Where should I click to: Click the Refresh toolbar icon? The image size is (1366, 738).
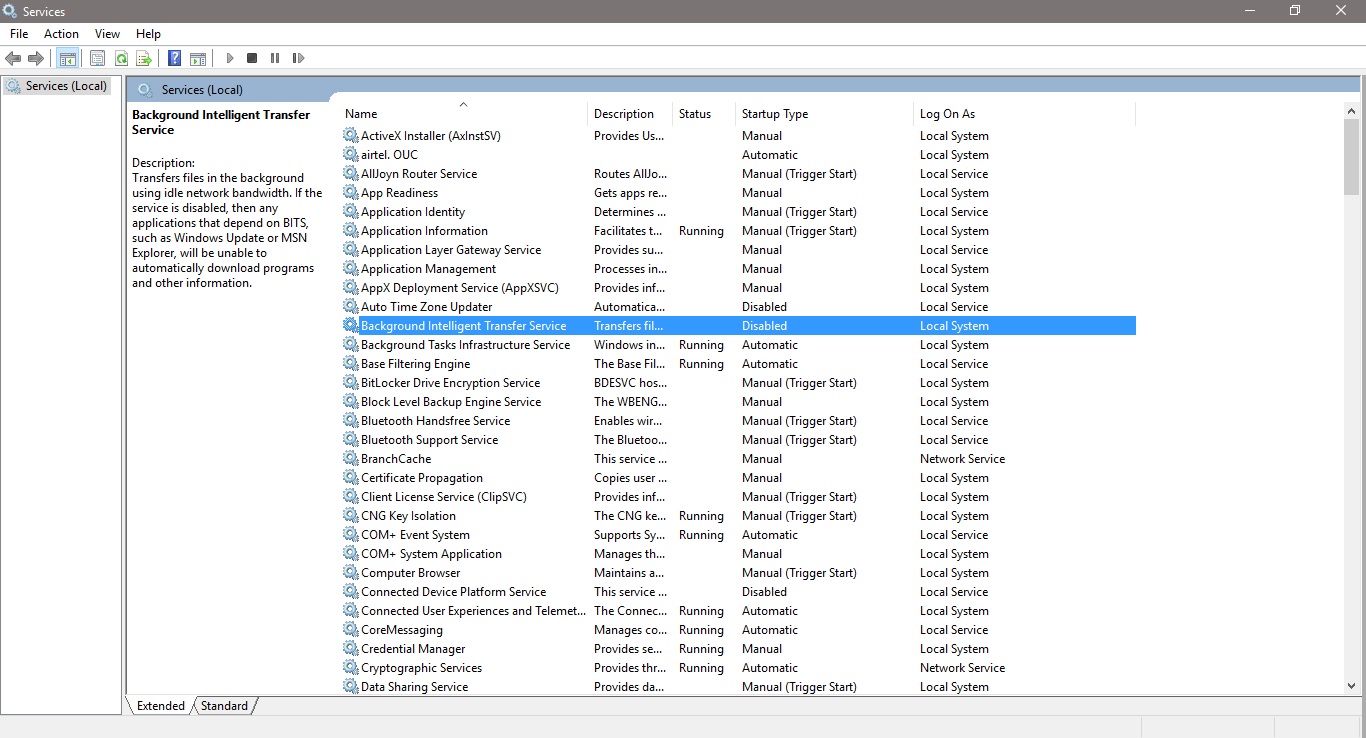click(x=121, y=58)
